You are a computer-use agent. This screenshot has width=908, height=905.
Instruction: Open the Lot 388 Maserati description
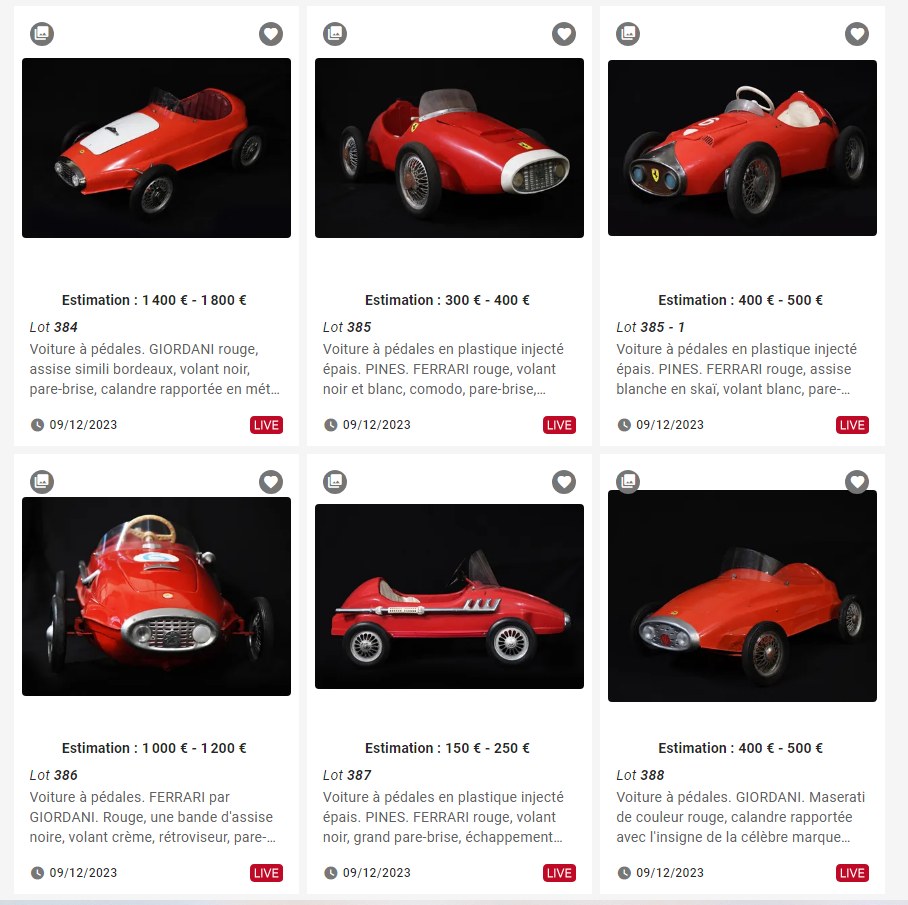pos(740,817)
